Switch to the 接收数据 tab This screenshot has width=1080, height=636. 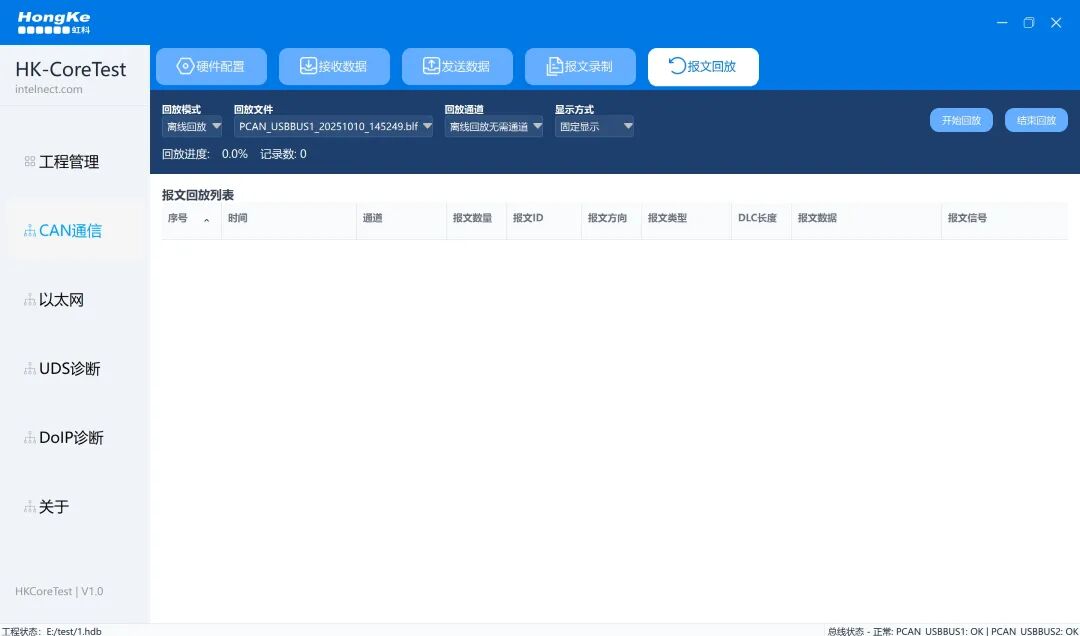click(x=334, y=67)
